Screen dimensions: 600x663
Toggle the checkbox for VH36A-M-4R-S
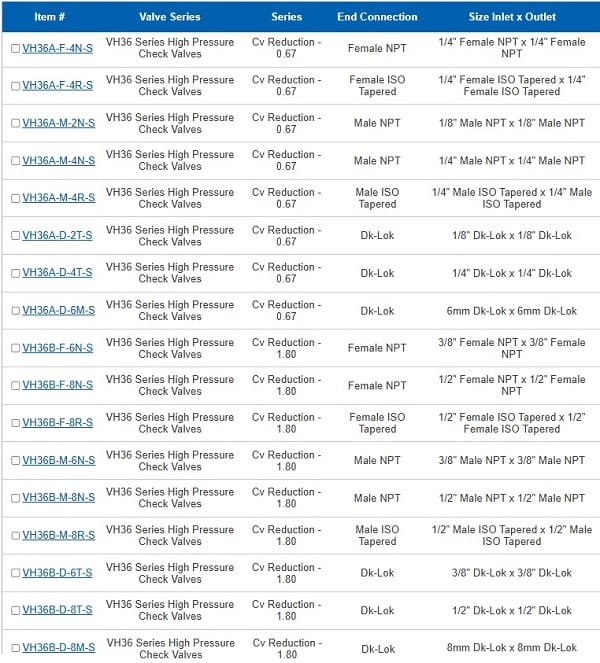[15, 198]
